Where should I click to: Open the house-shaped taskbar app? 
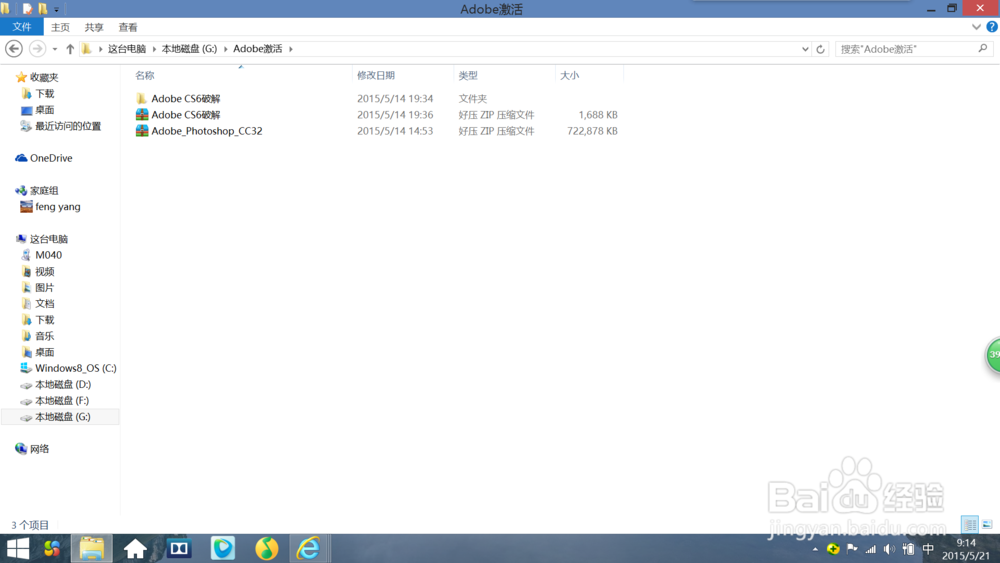pyautogui.click(x=135, y=548)
